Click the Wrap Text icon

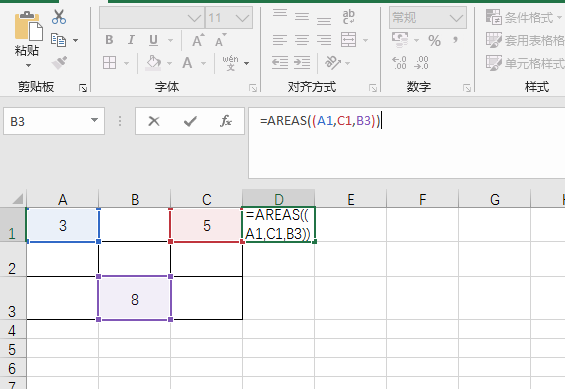(x=348, y=17)
